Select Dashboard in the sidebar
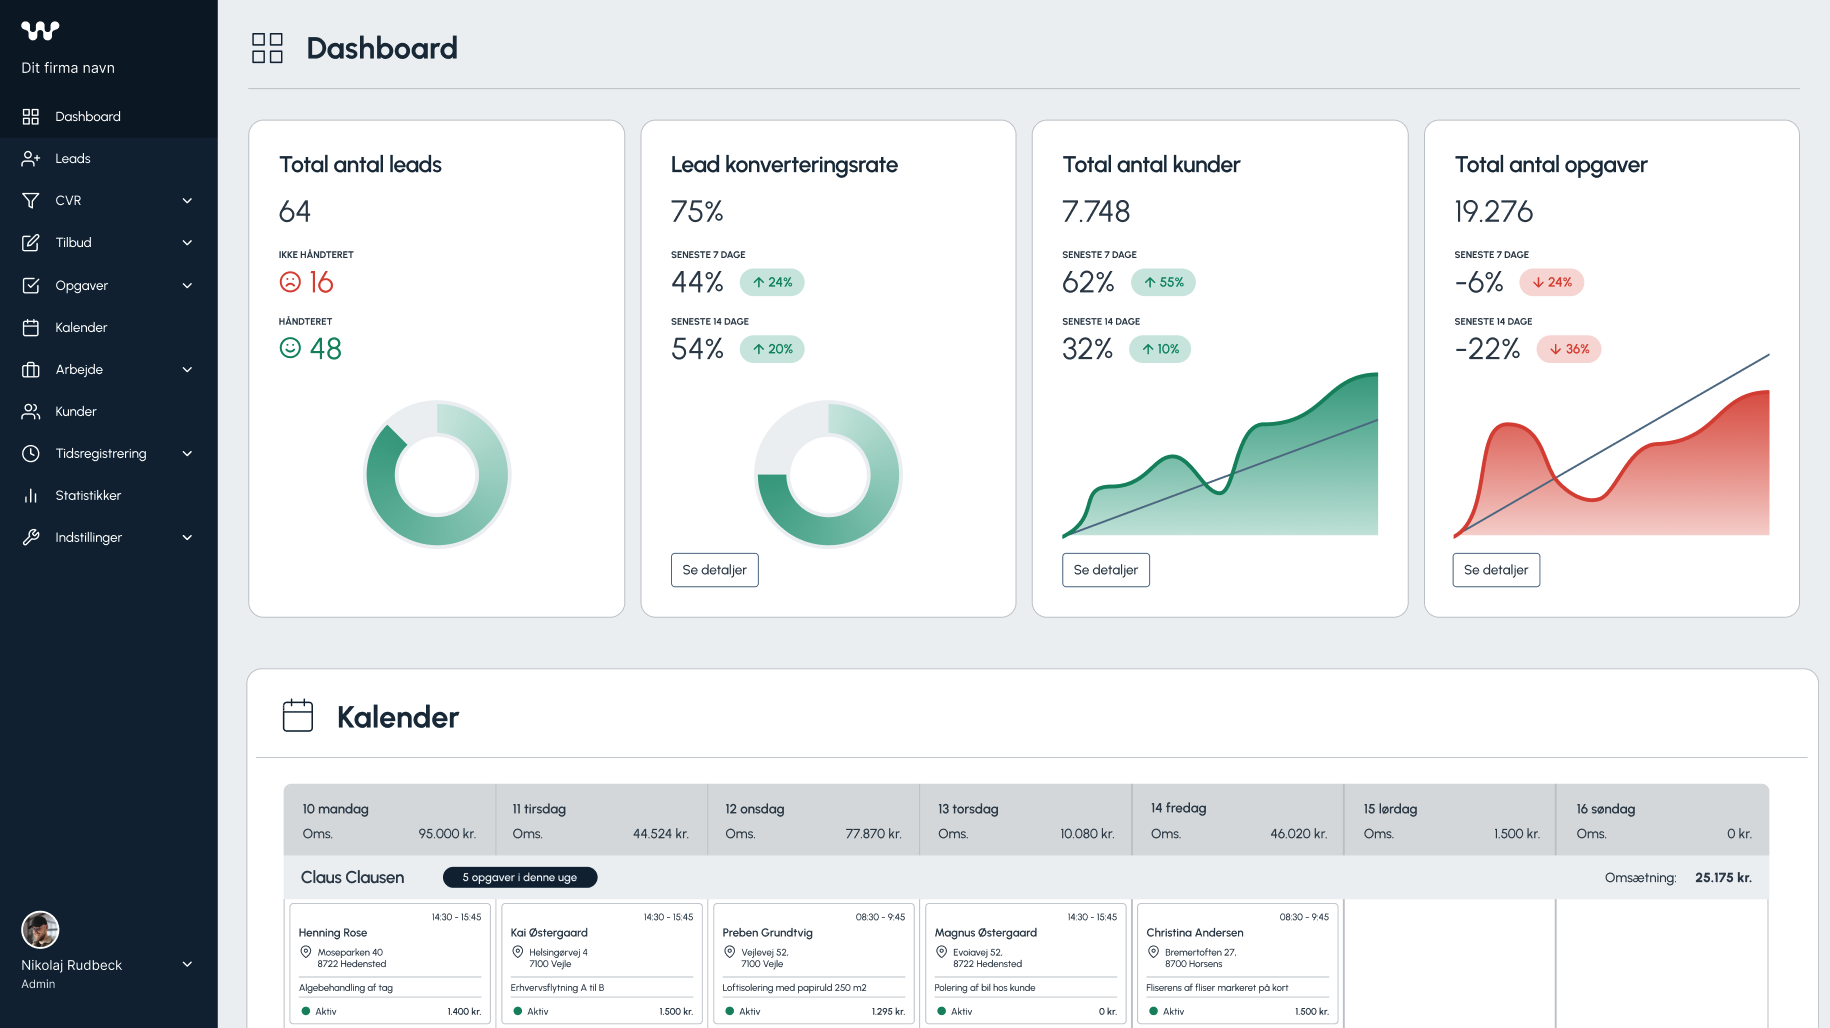 (88, 117)
